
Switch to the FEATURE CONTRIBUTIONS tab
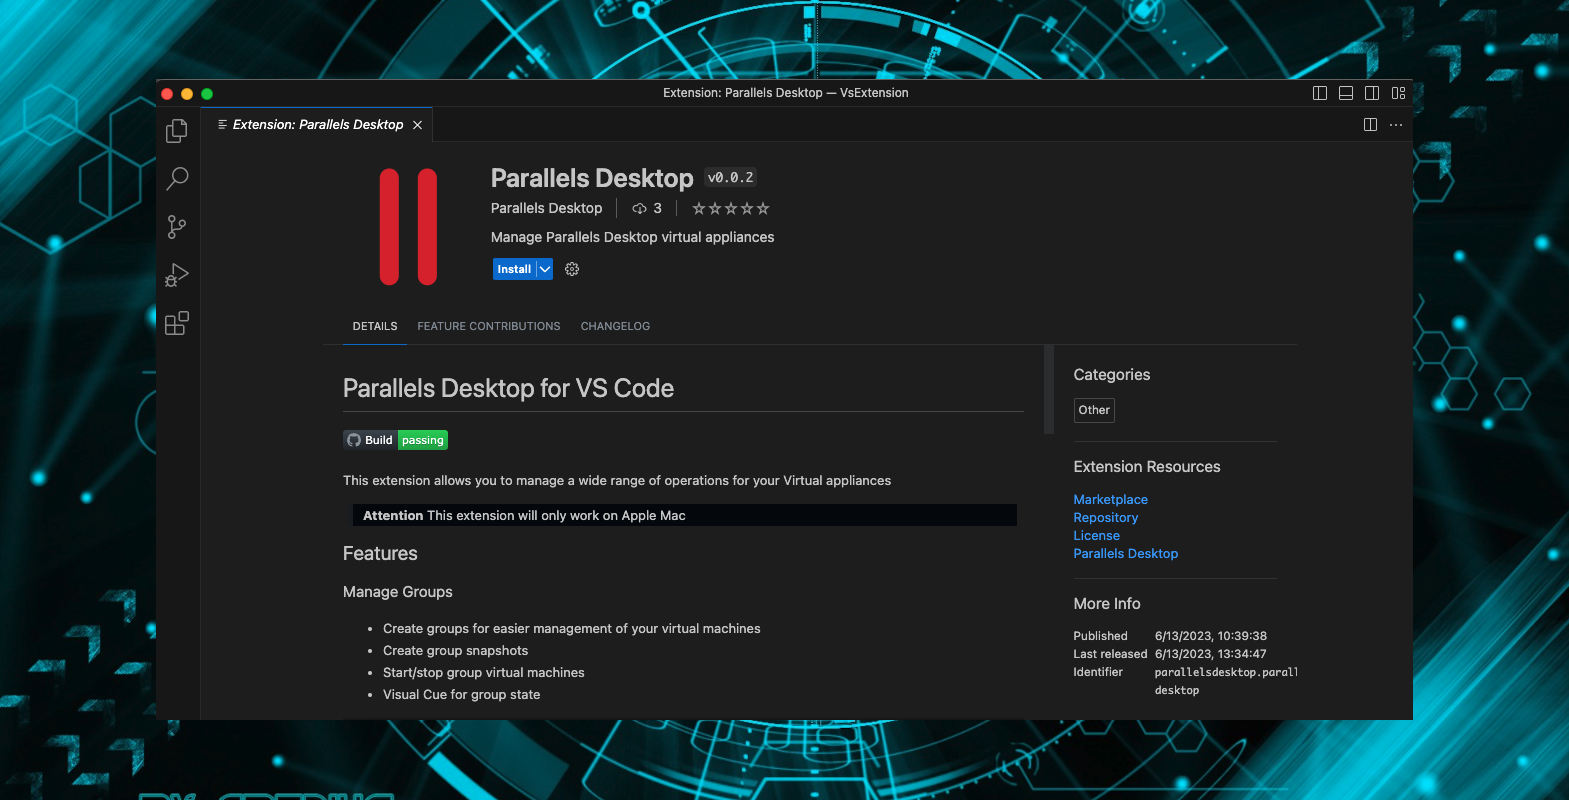coord(489,326)
